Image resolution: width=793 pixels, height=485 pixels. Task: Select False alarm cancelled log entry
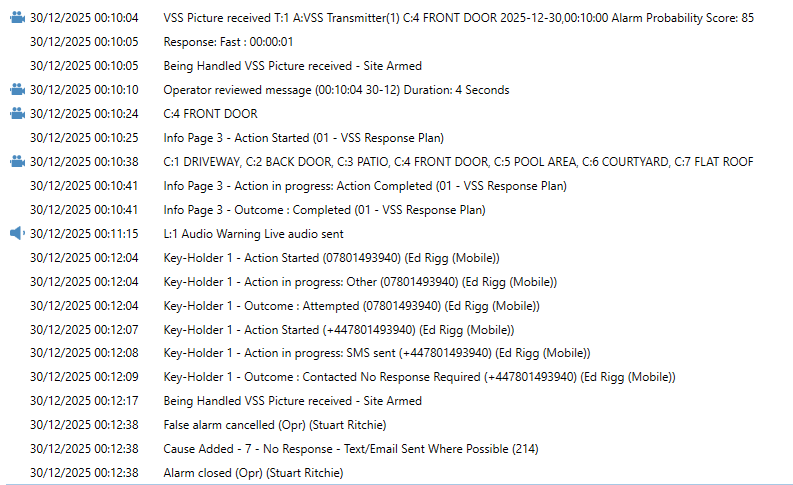(265, 424)
